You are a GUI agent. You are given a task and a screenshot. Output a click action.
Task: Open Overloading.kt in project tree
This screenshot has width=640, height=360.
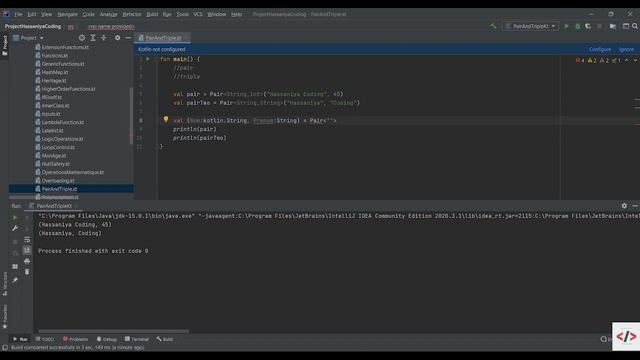(58, 180)
